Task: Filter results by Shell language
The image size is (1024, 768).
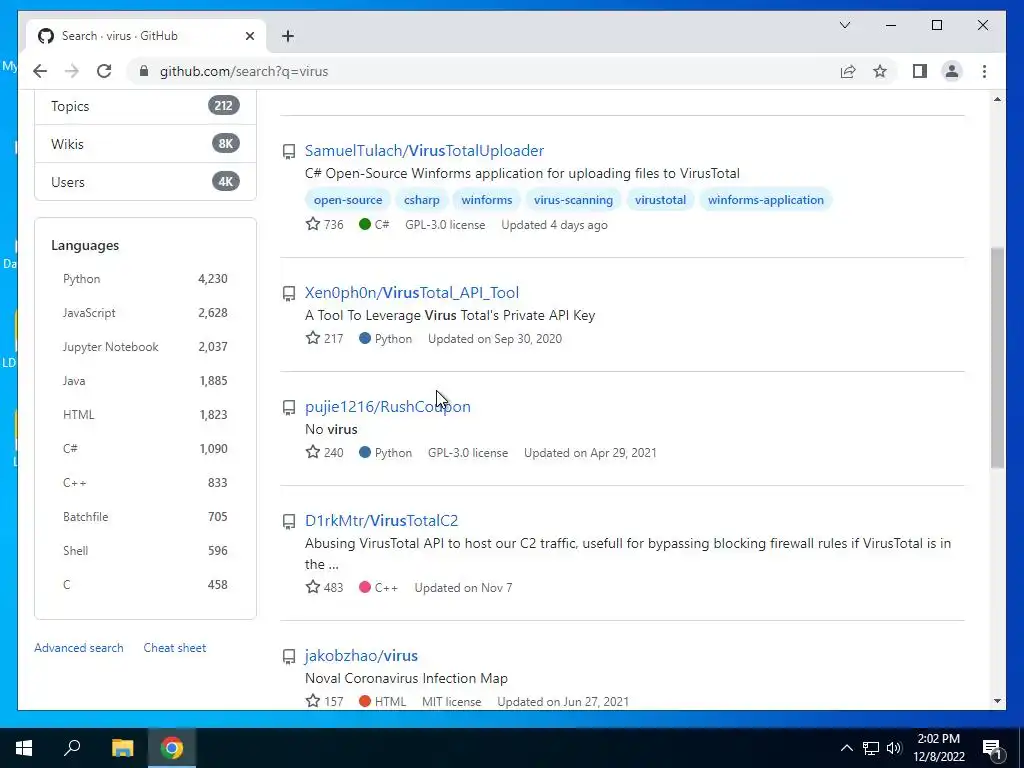Action: point(145,551)
